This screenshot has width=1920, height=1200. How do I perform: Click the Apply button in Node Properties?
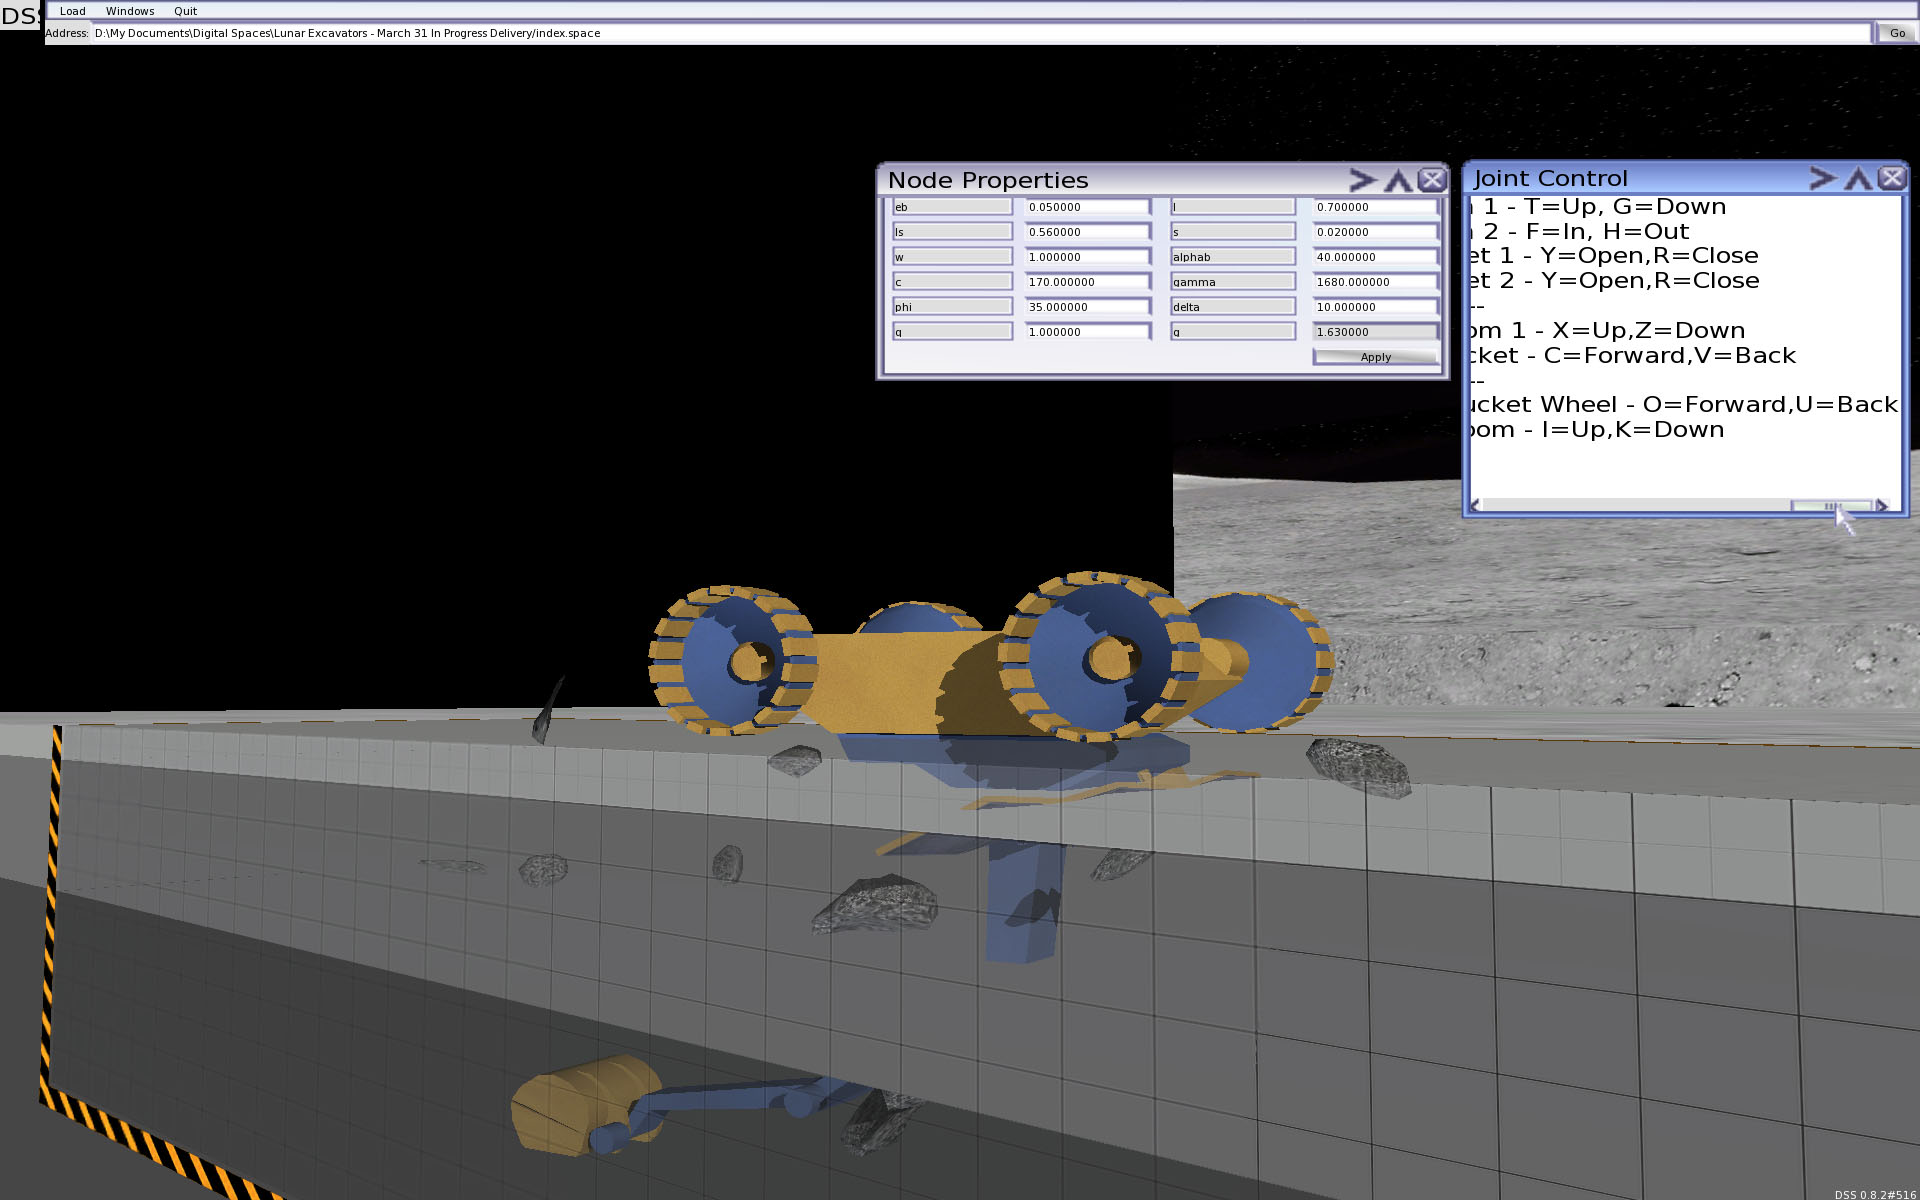(1375, 357)
